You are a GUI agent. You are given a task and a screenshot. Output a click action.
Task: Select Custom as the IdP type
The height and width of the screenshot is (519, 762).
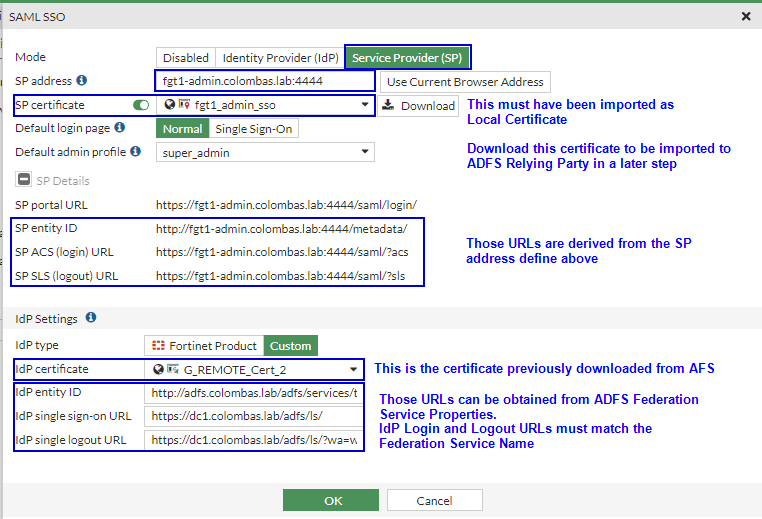click(291, 346)
